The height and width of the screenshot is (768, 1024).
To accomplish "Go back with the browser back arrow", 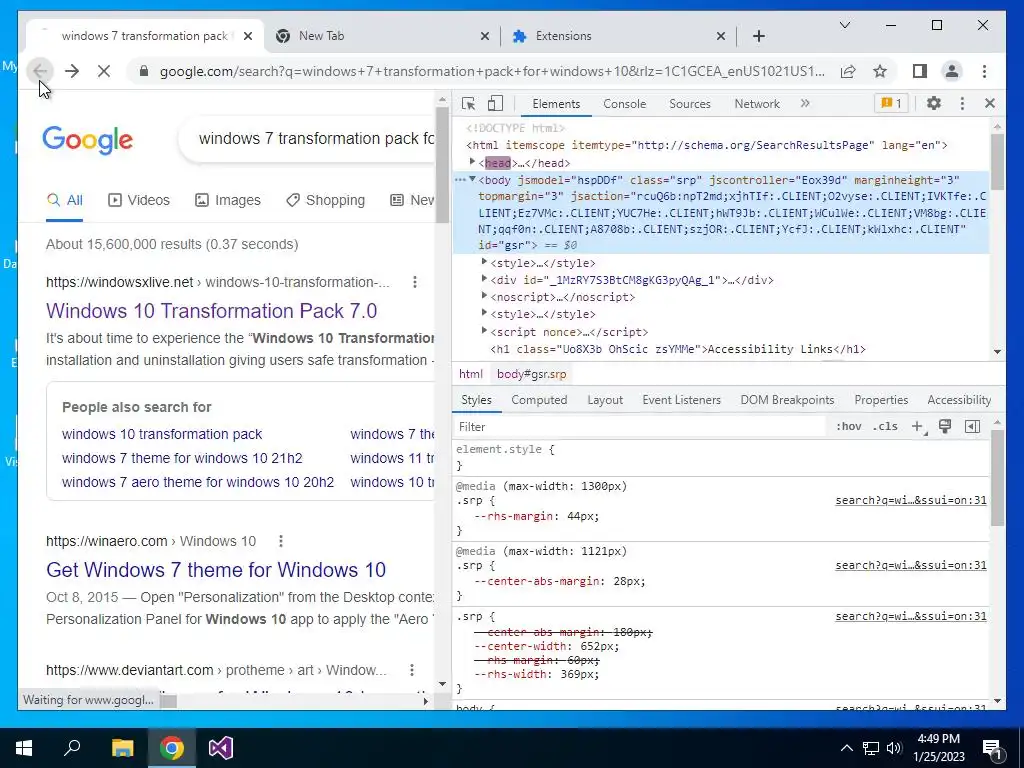I will pyautogui.click(x=40, y=71).
